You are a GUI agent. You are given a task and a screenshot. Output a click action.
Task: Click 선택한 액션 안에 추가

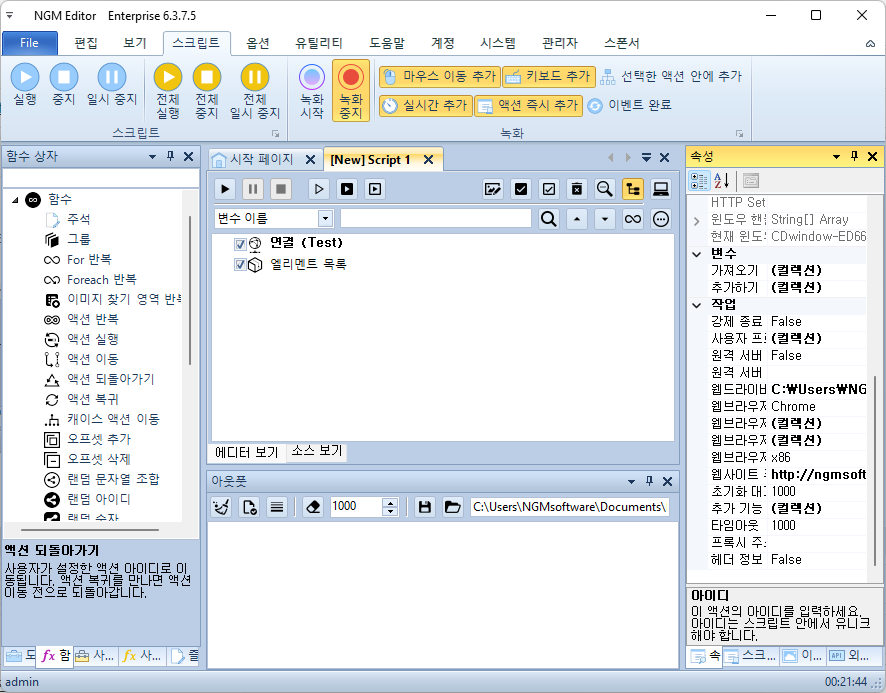[x=671, y=76]
